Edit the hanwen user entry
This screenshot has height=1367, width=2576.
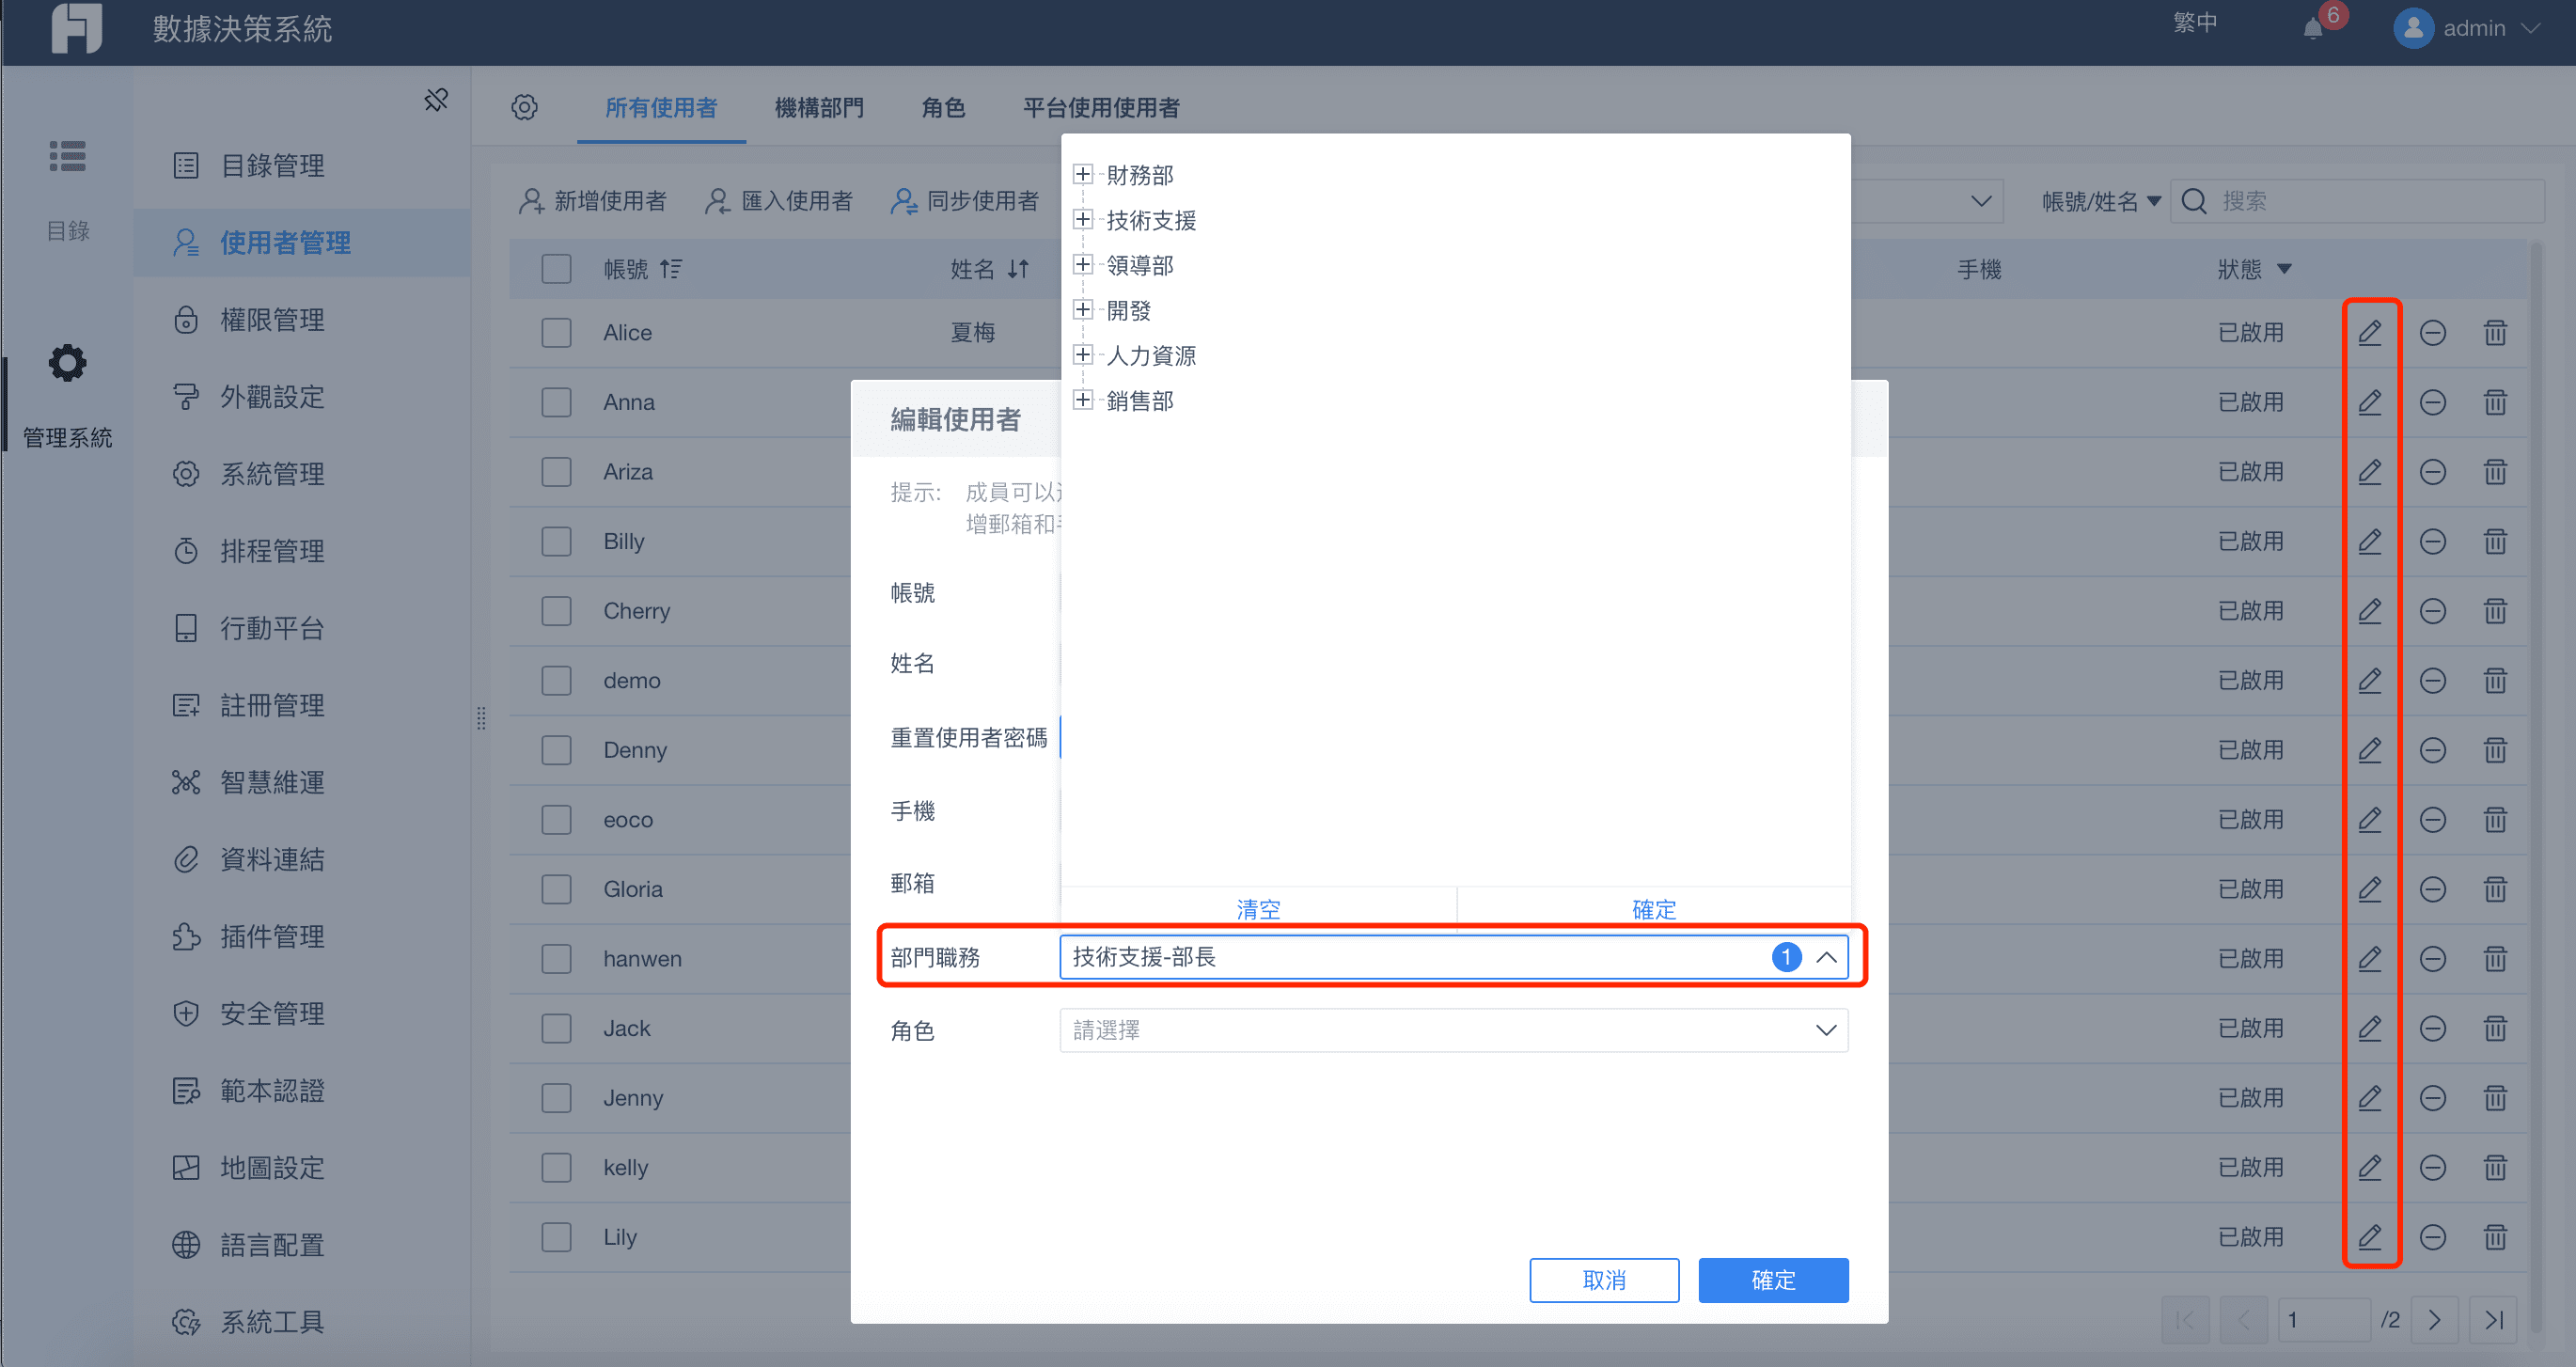pos(2369,959)
